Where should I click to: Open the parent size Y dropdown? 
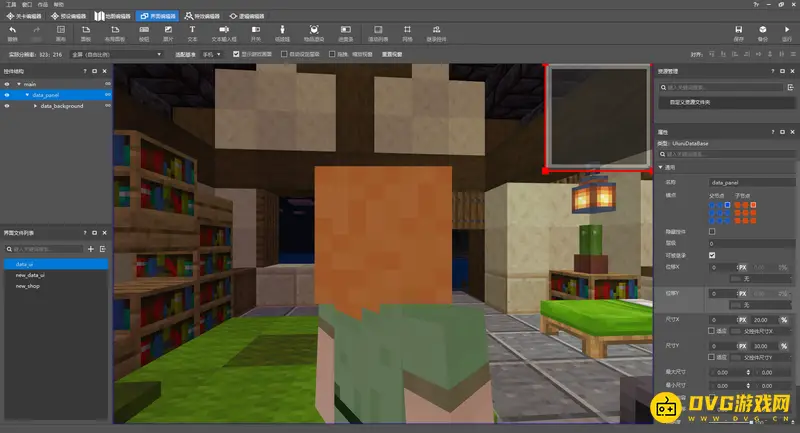(x=761, y=358)
